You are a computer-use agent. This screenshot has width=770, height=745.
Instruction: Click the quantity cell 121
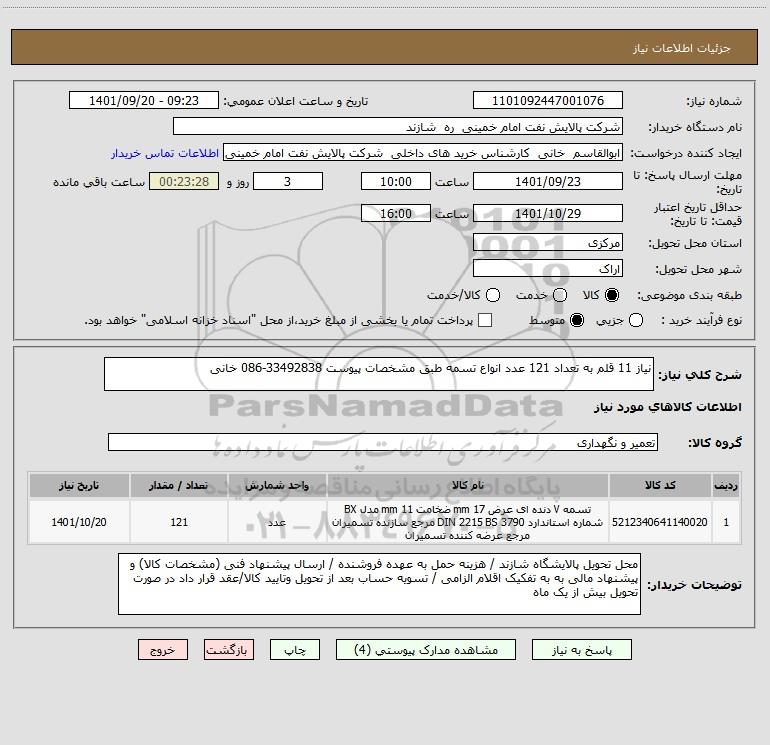tap(179, 522)
